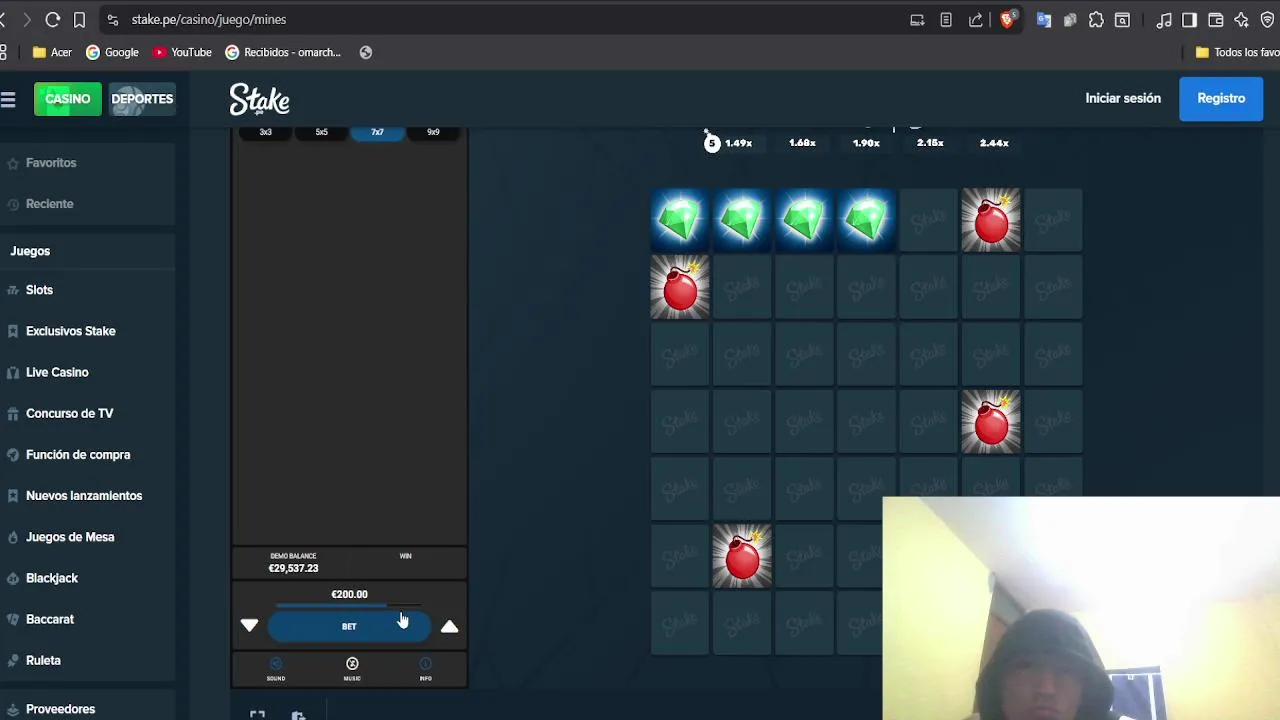Open the hamburger sidebar menu
This screenshot has width=1280, height=720.
click(x=8, y=99)
